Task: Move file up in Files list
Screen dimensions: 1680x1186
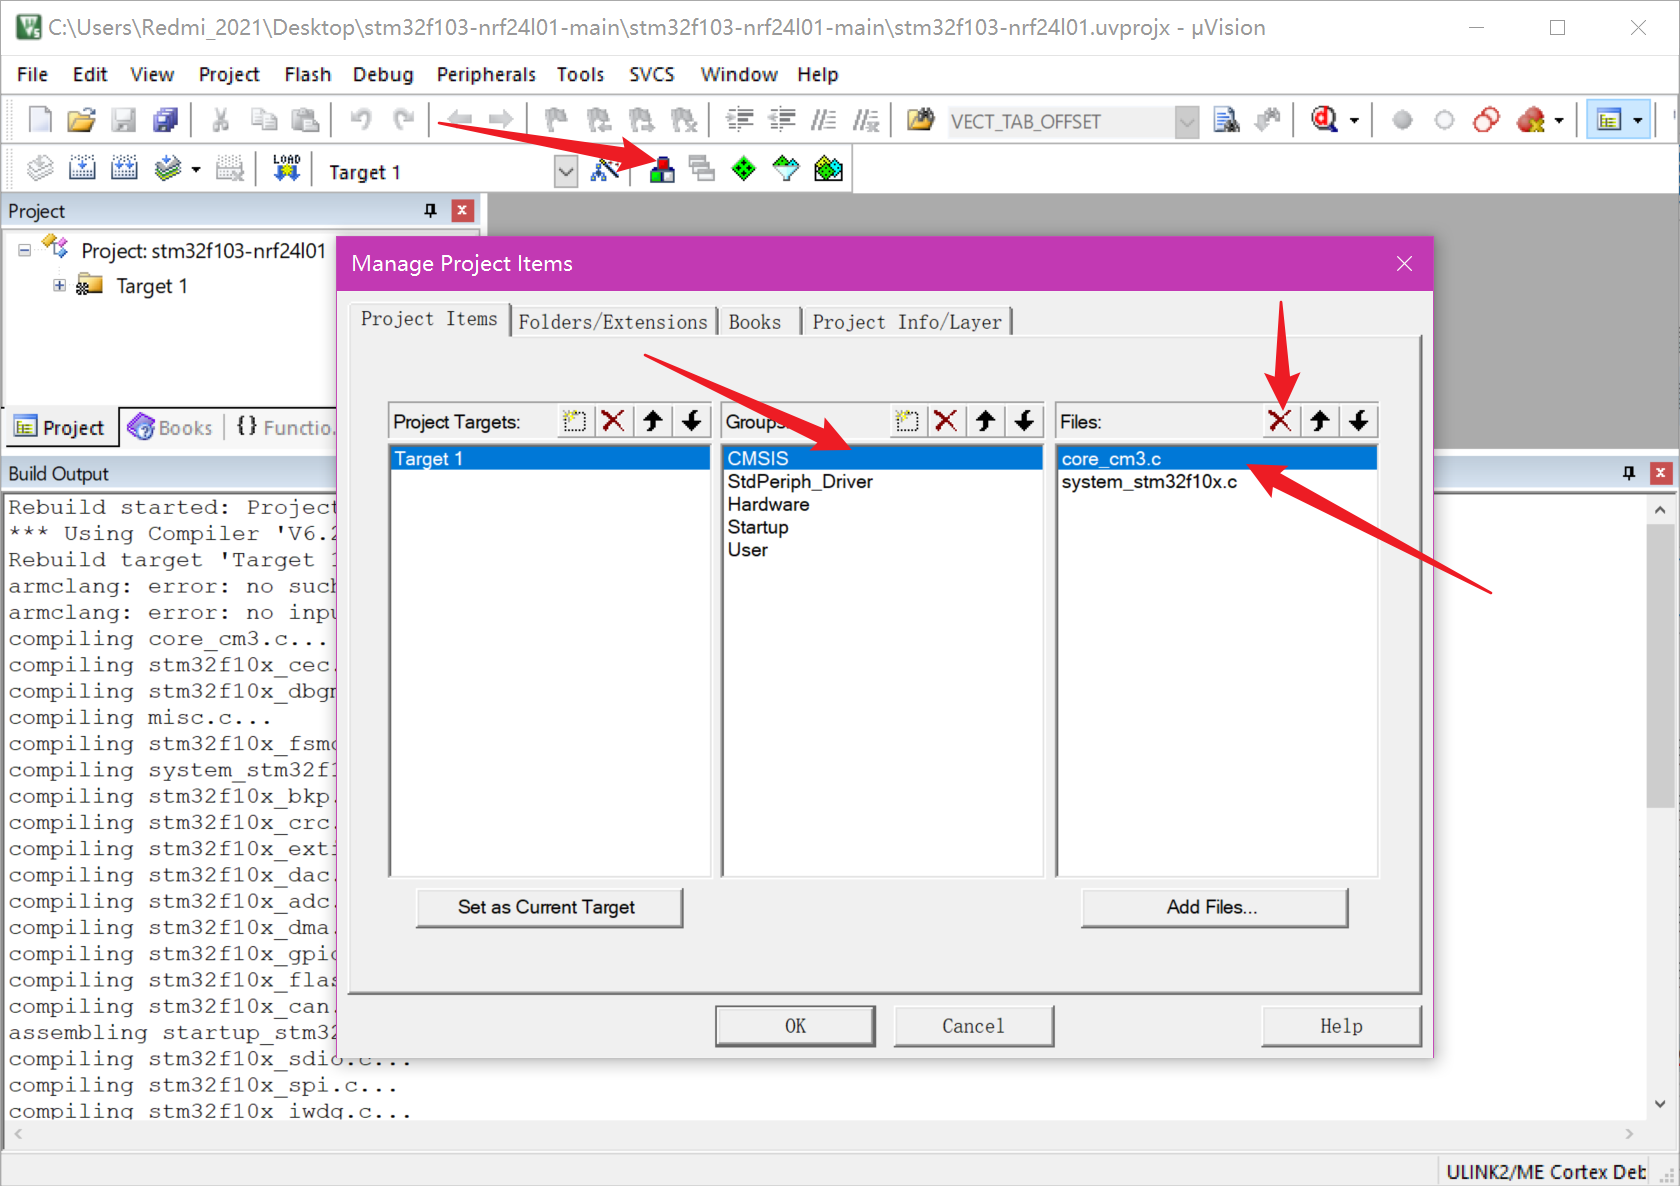Action: click(x=1320, y=421)
